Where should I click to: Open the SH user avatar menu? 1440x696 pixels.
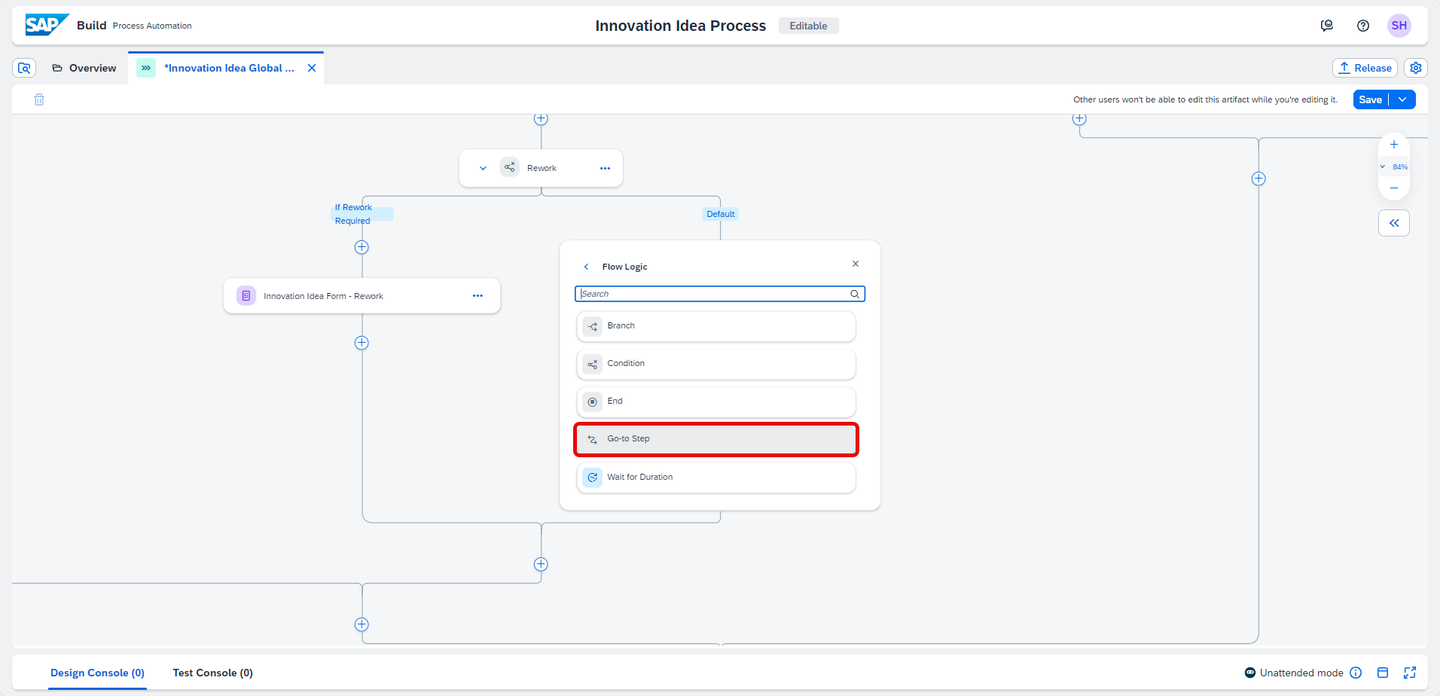click(x=1399, y=26)
